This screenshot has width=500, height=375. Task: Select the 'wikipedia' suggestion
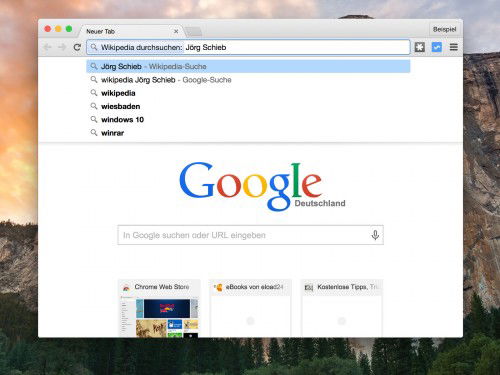click(x=248, y=93)
